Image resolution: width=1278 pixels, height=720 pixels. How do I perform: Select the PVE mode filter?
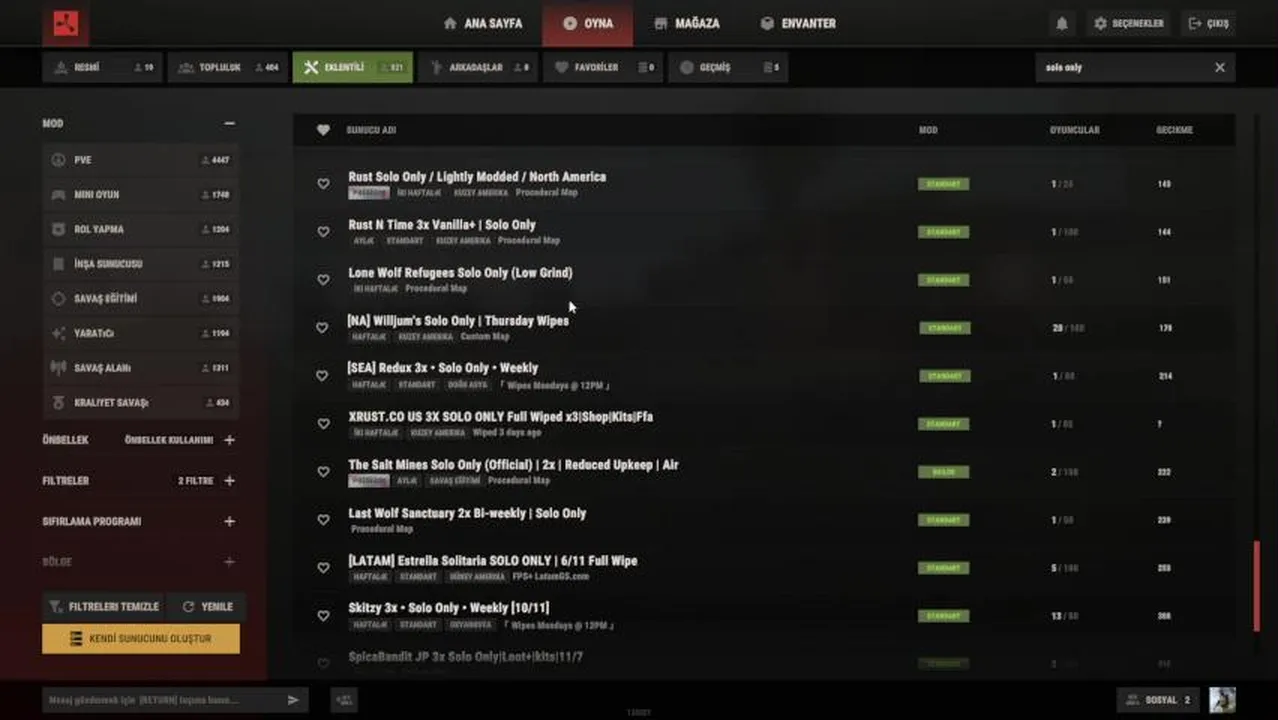coord(141,160)
